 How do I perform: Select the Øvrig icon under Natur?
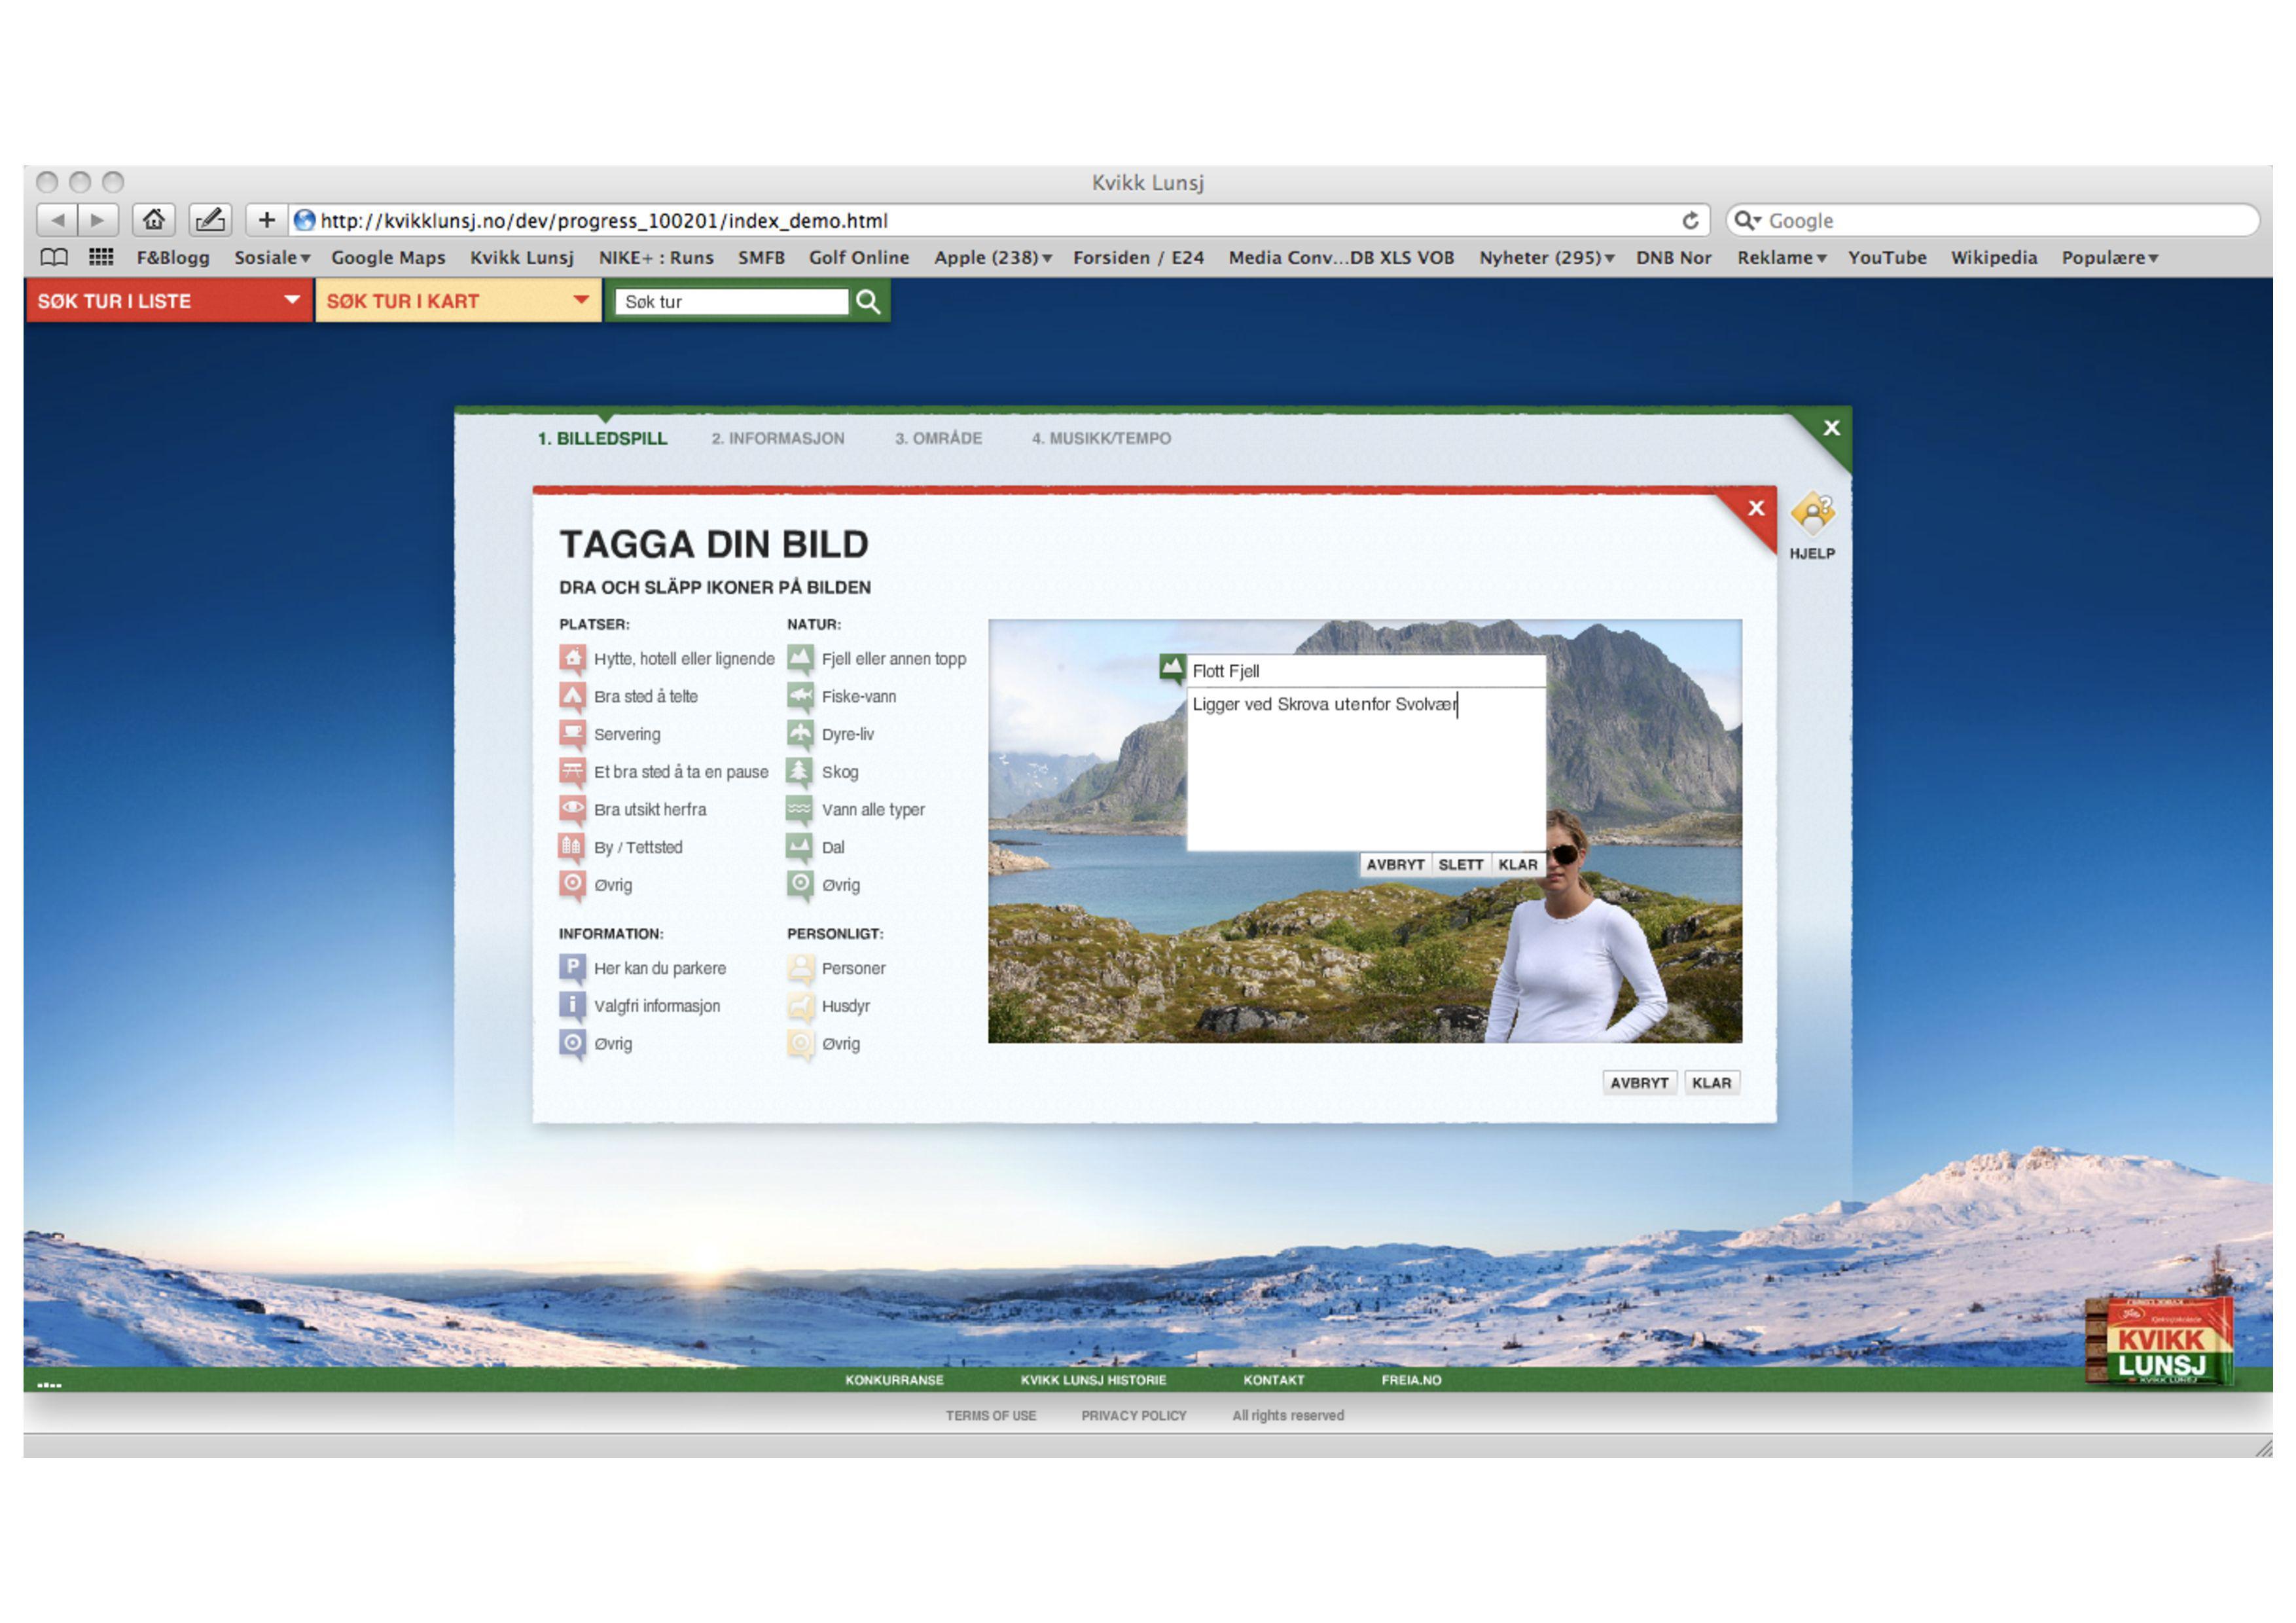(x=800, y=886)
